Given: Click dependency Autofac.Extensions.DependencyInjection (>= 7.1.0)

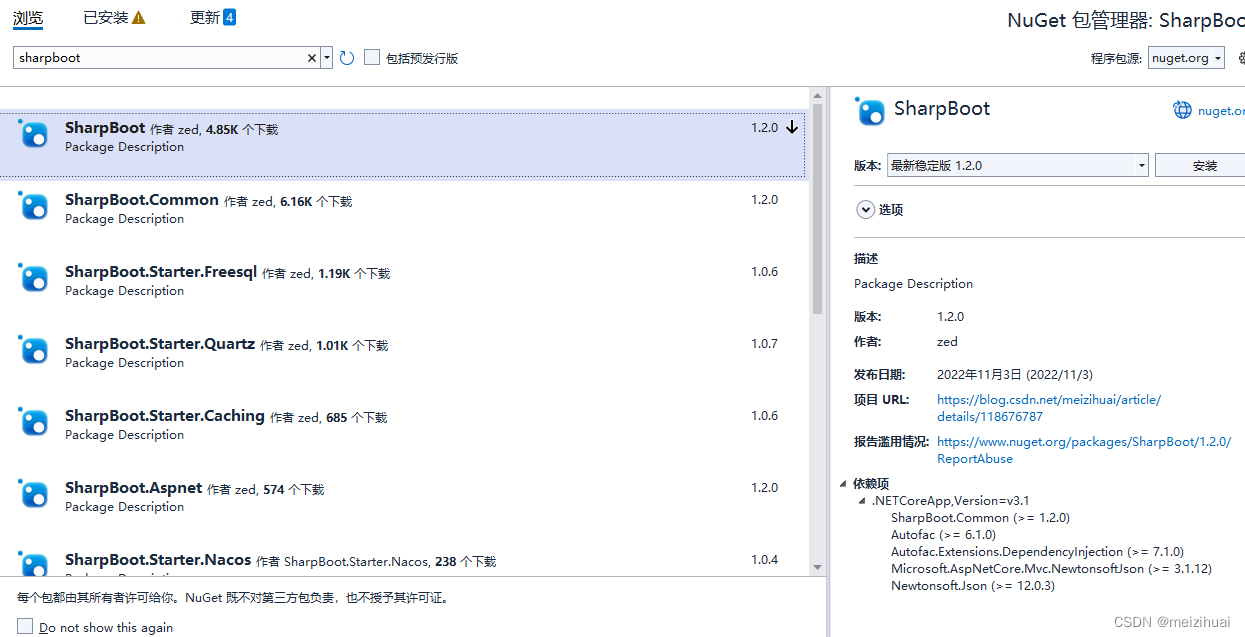Looking at the screenshot, I should [x=1037, y=552].
